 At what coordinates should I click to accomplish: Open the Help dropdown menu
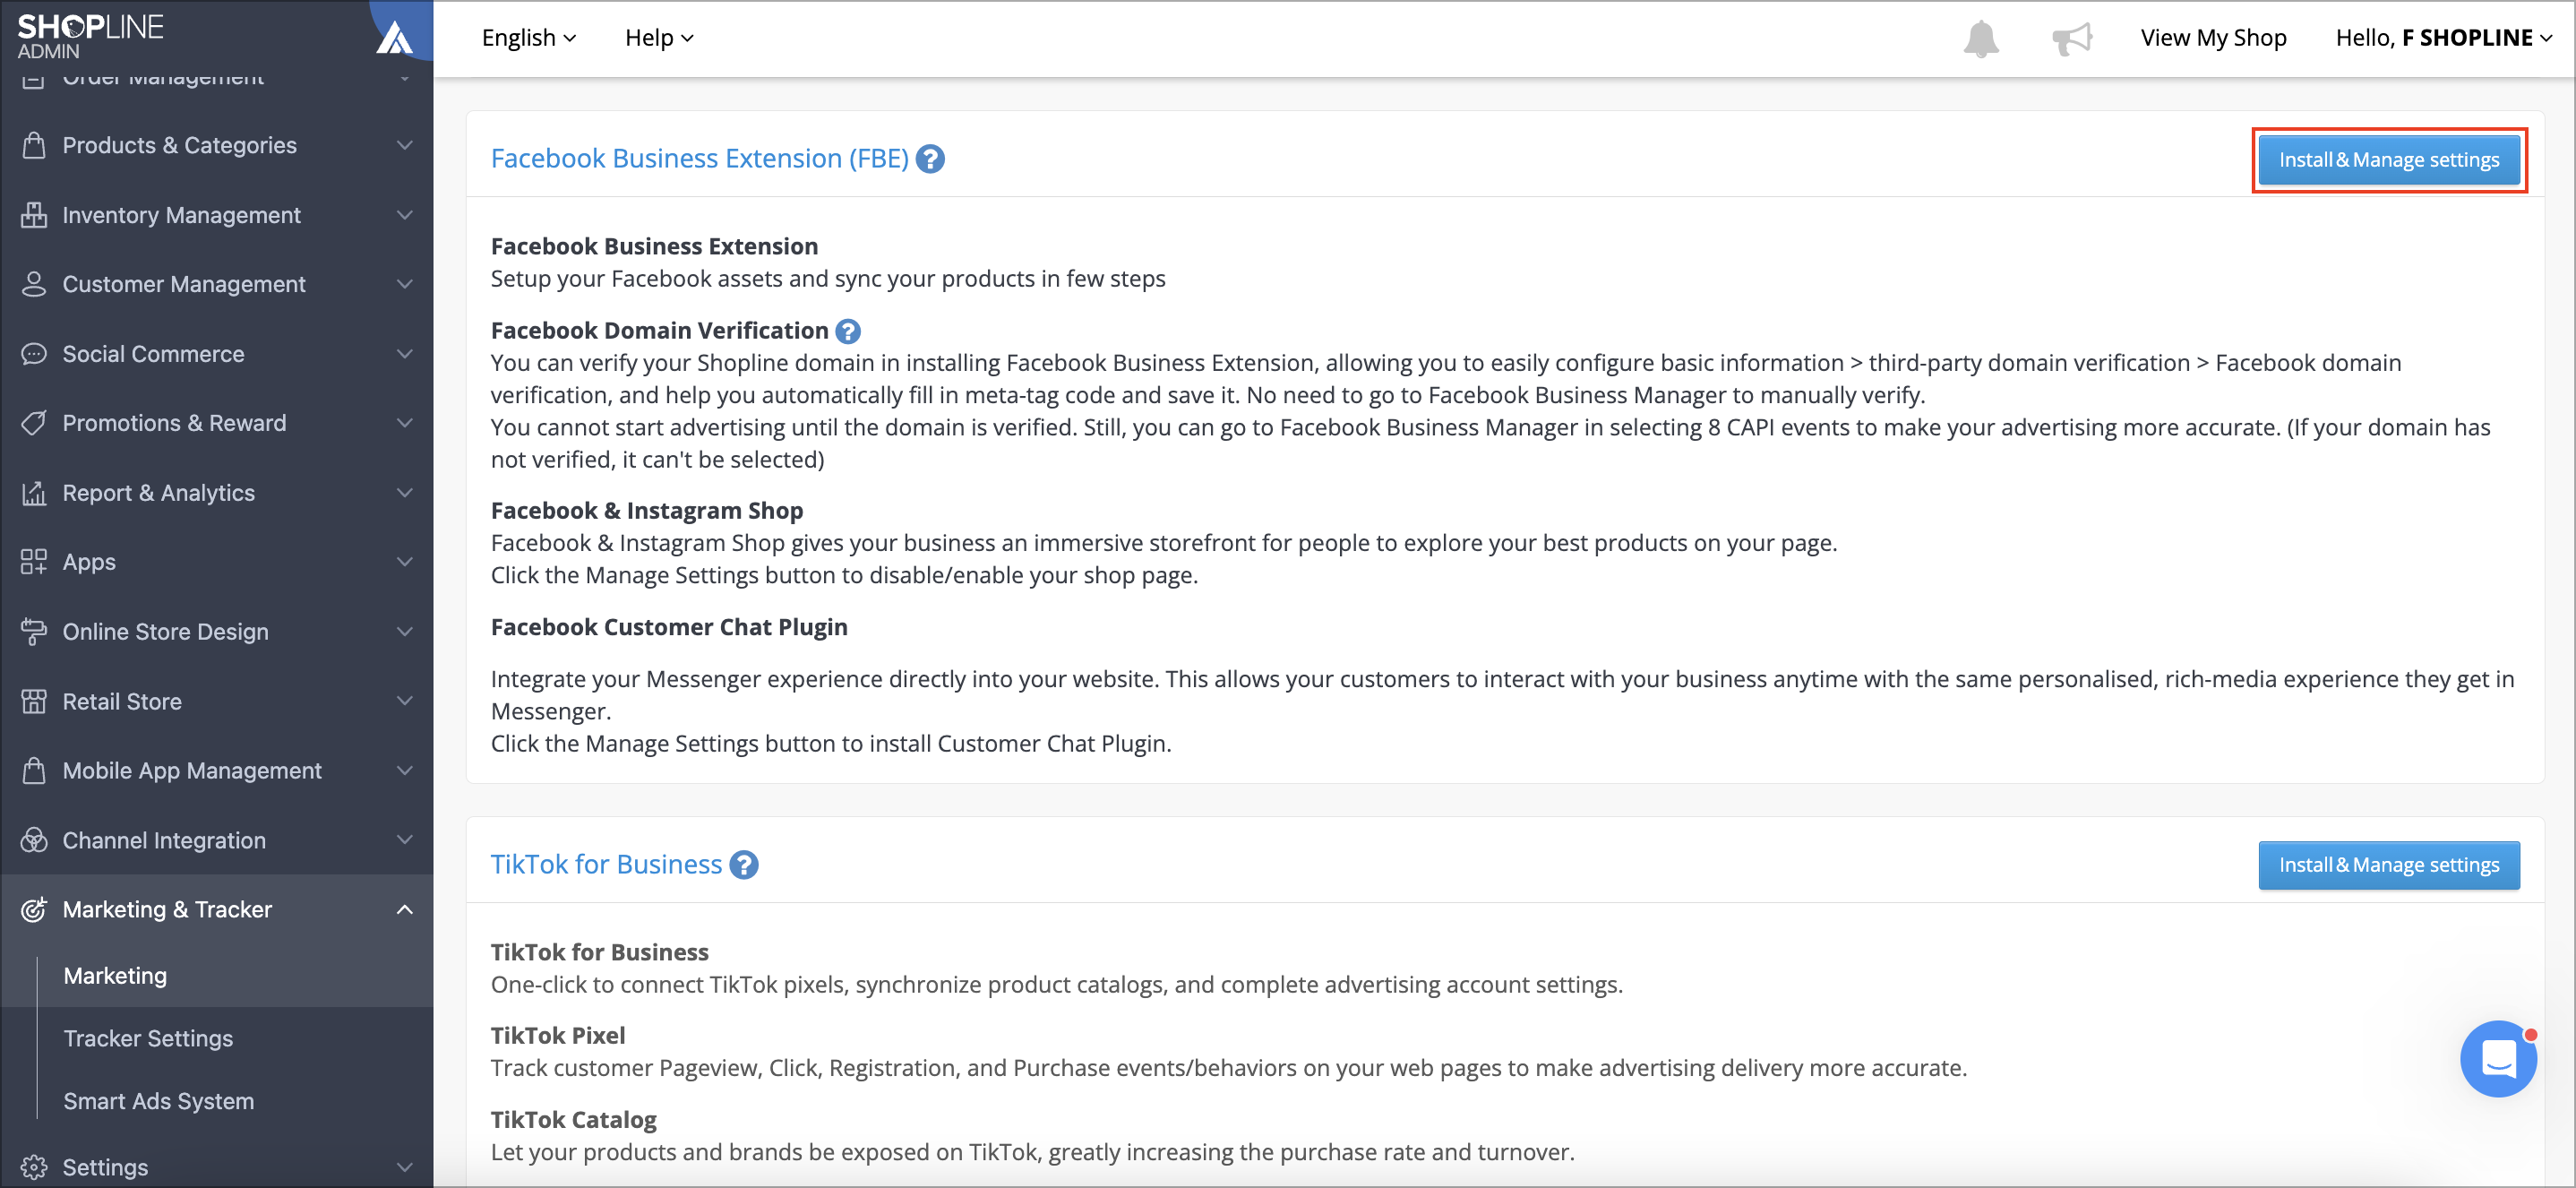pos(659,38)
